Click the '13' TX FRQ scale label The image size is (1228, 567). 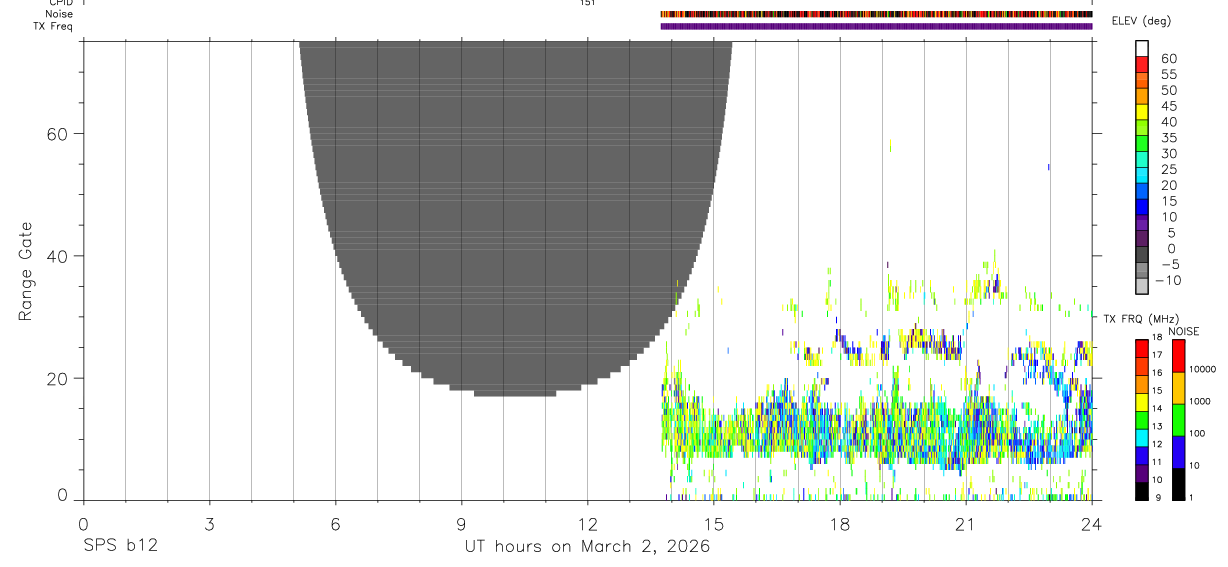(x=1158, y=426)
